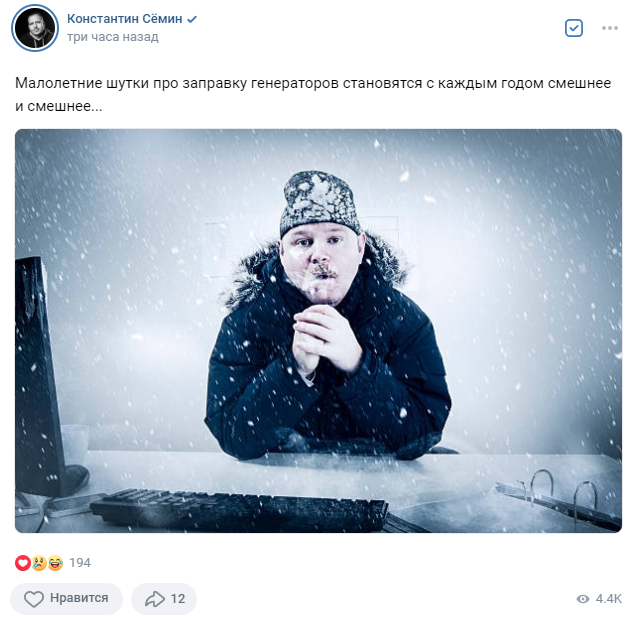Click the snow-covered hat in the photo
Screen dimensions: 639x621
click(x=319, y=203)
